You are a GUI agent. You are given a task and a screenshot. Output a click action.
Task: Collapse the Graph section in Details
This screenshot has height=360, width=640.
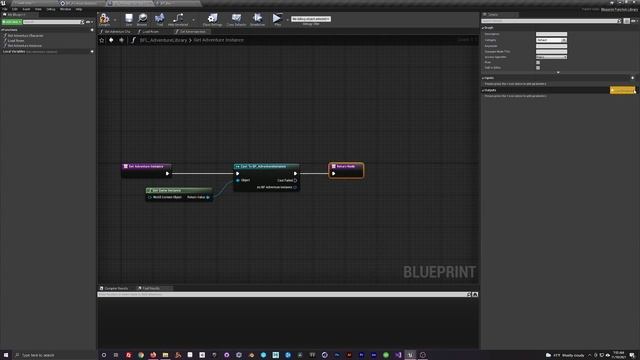483,28
